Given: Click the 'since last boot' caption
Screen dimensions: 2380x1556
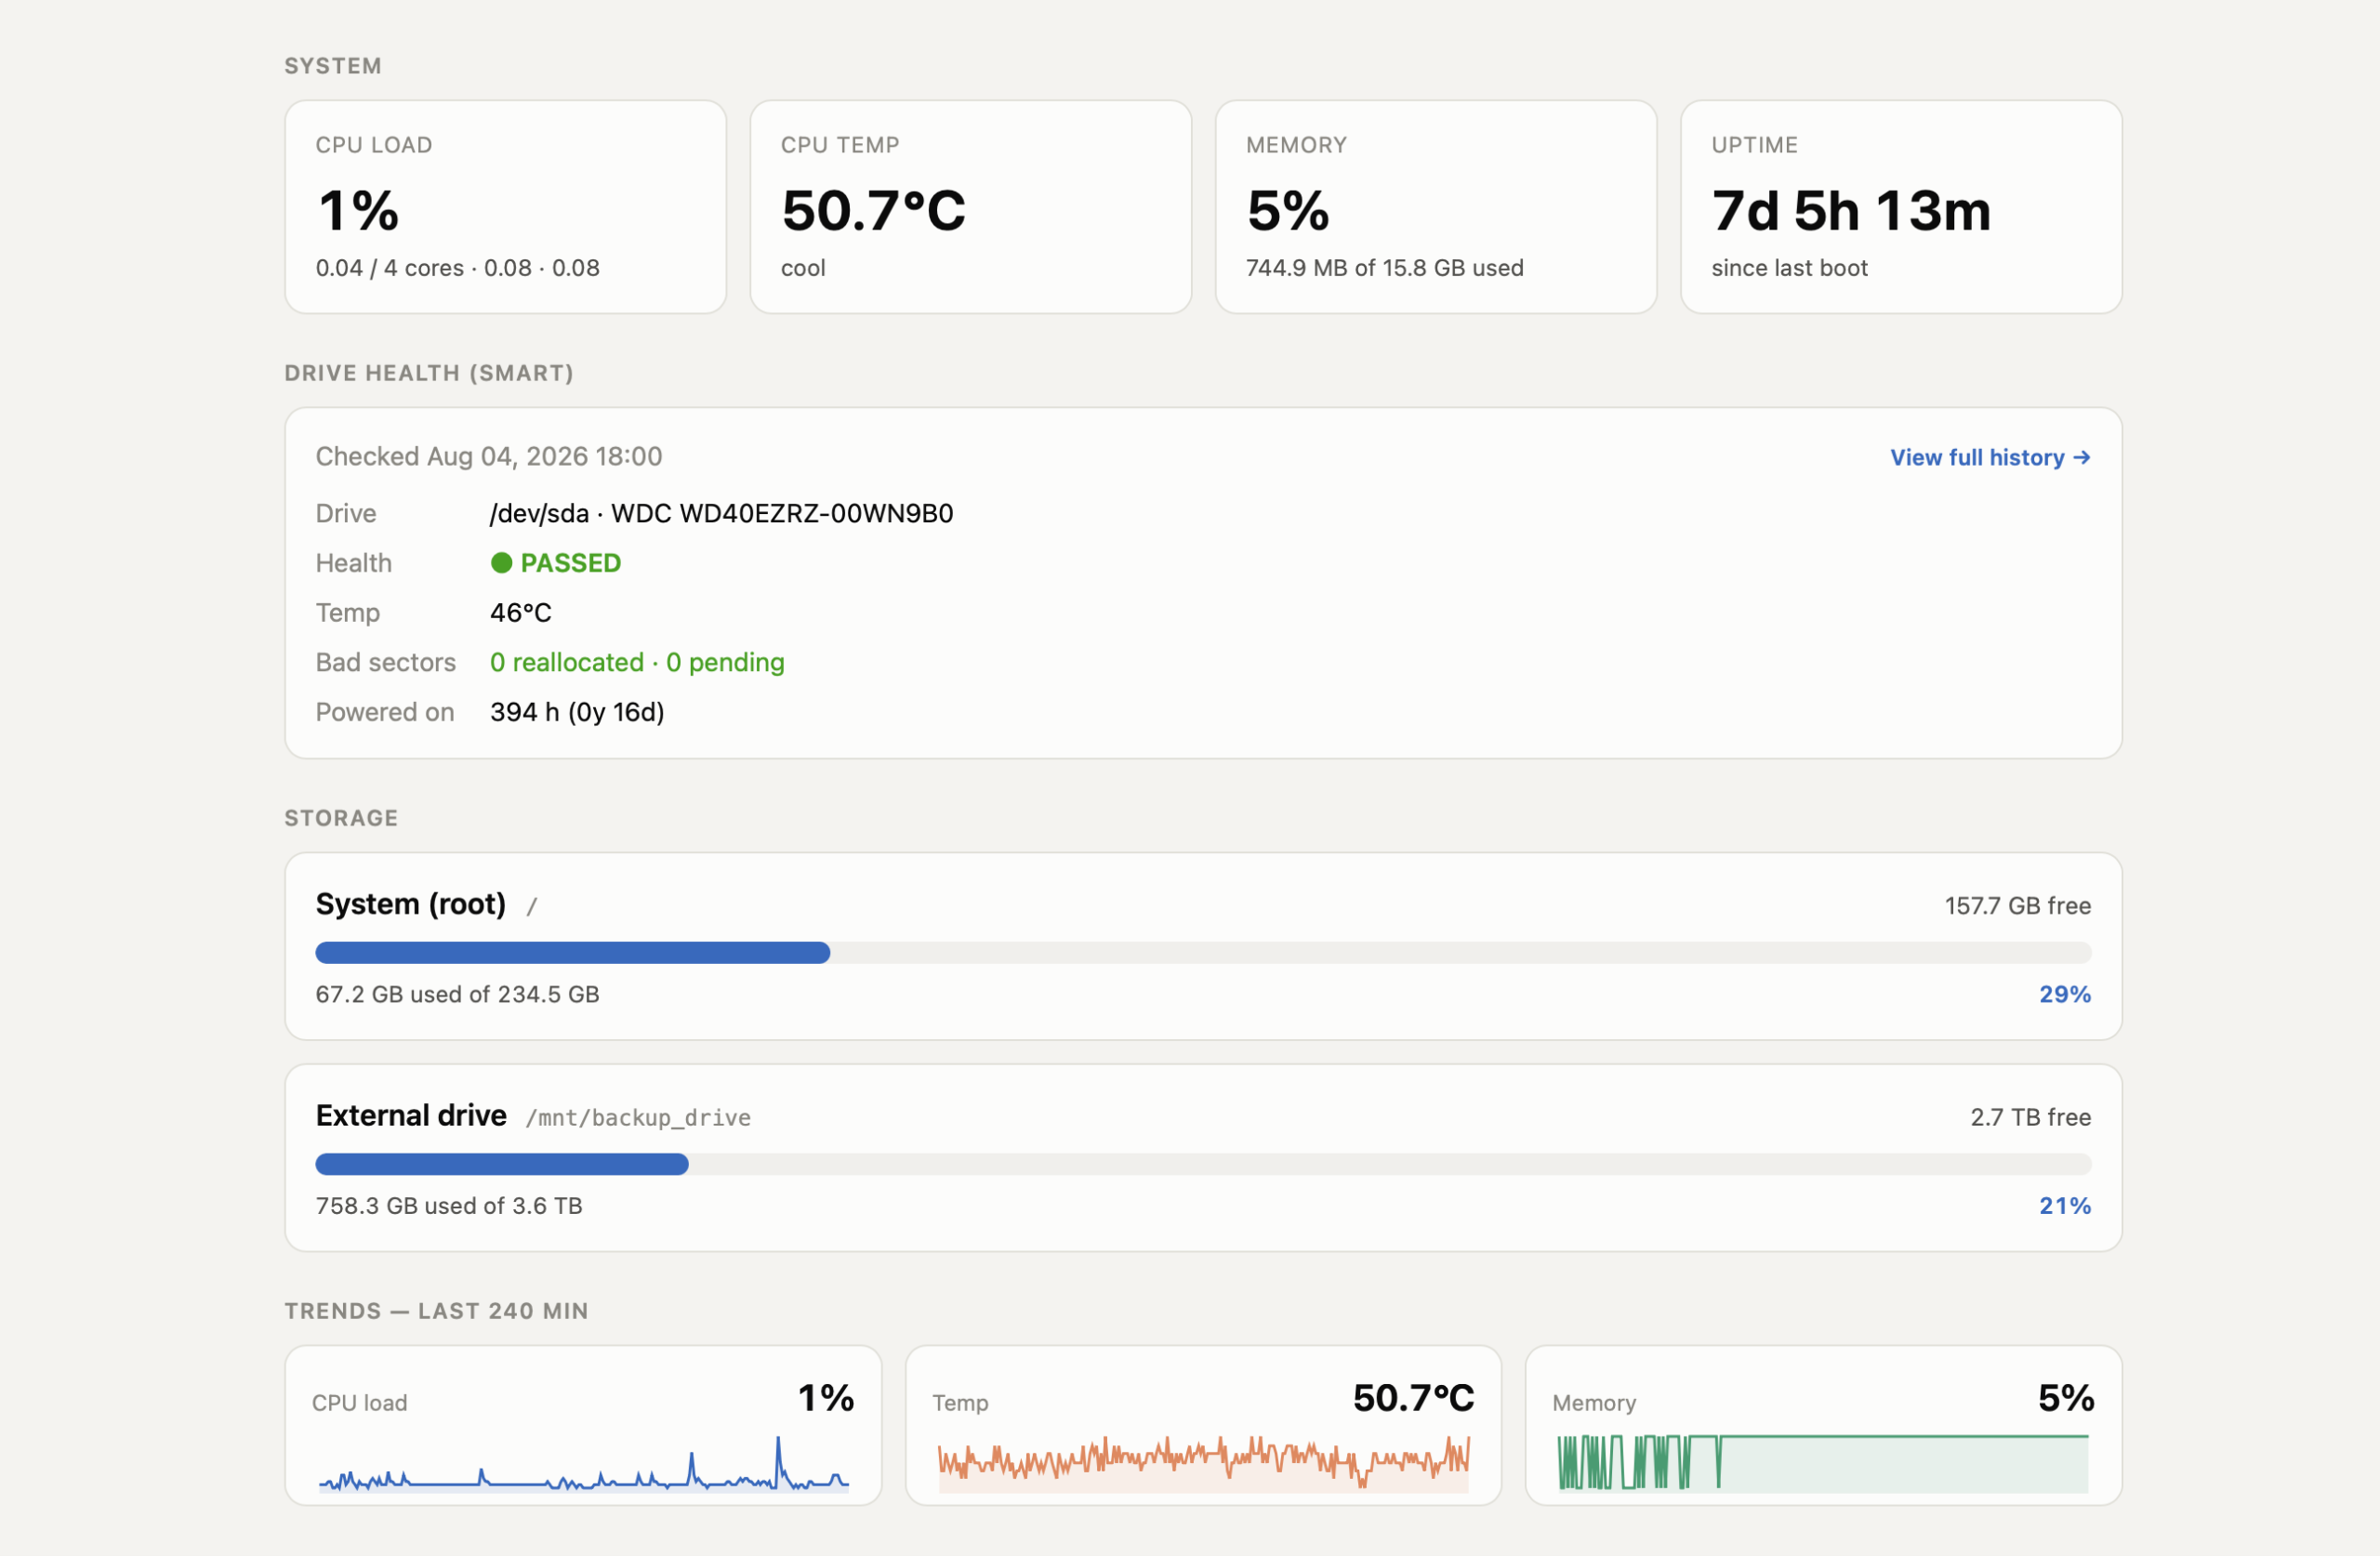Looking at the screenshot, I should point(1788,268).
